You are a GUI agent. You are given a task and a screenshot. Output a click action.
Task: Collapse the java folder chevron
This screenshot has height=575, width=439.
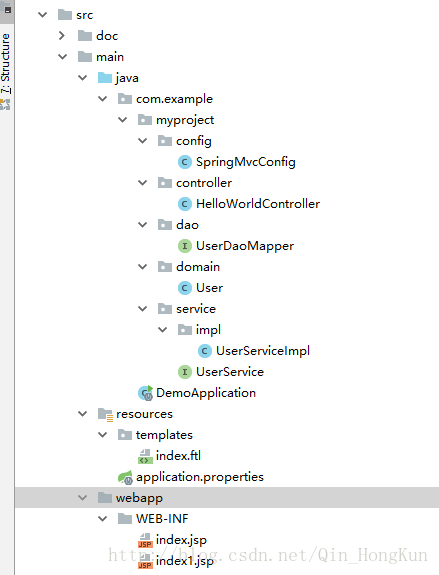tap(83, 78)
